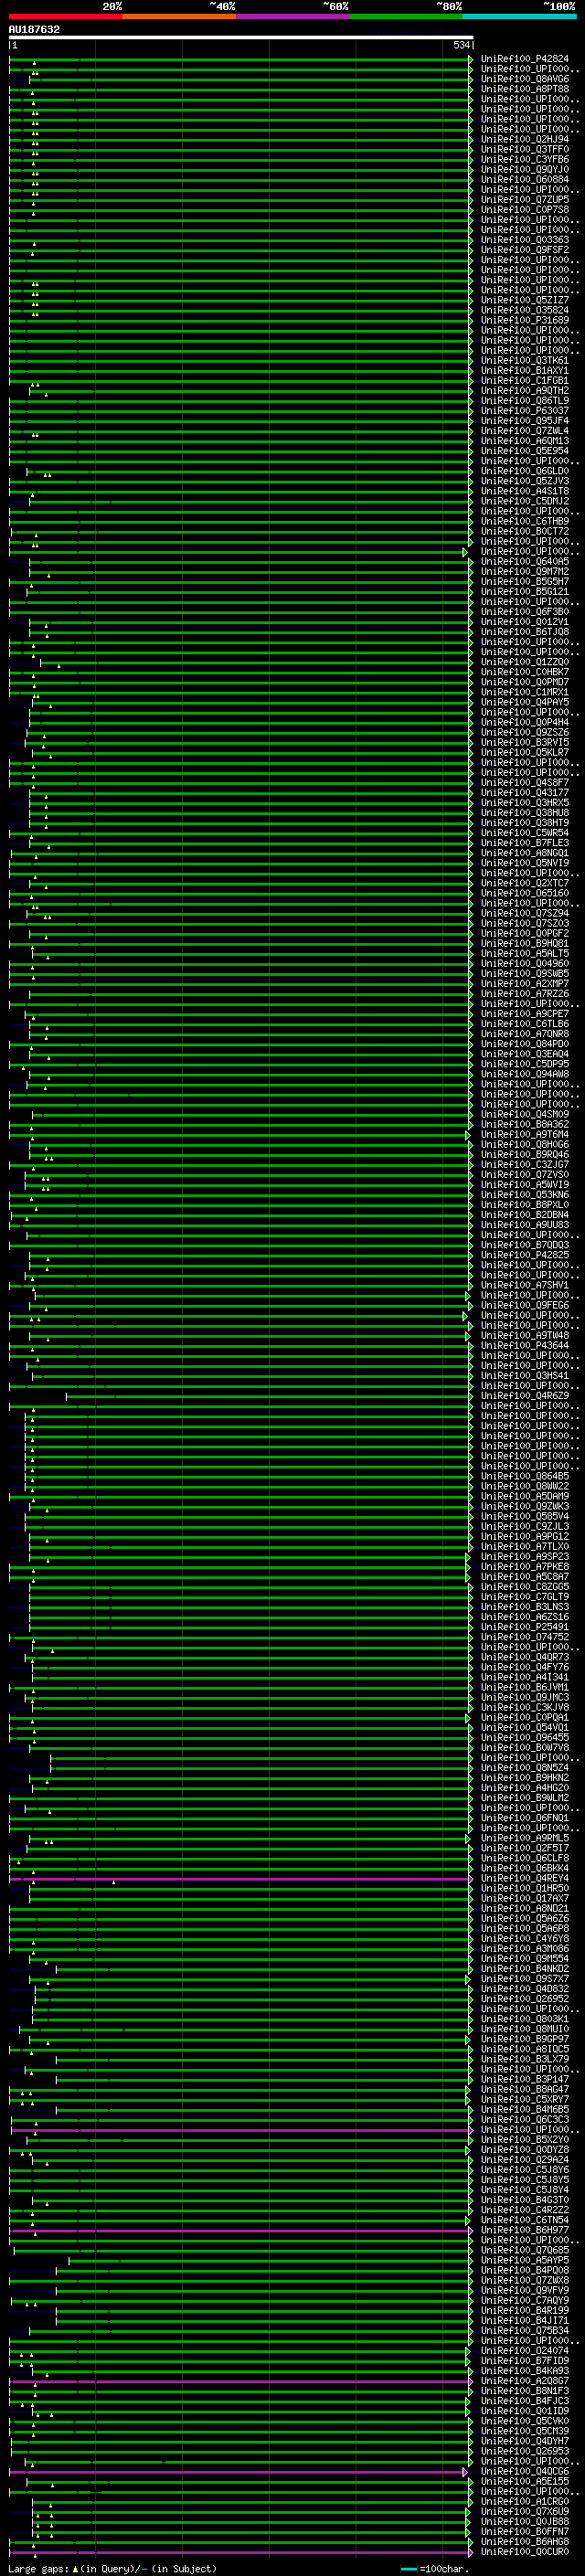This screenshot has width=585, height=2576.
Task: Select UniRef100_O35824 label
Action: click(525, 310)
